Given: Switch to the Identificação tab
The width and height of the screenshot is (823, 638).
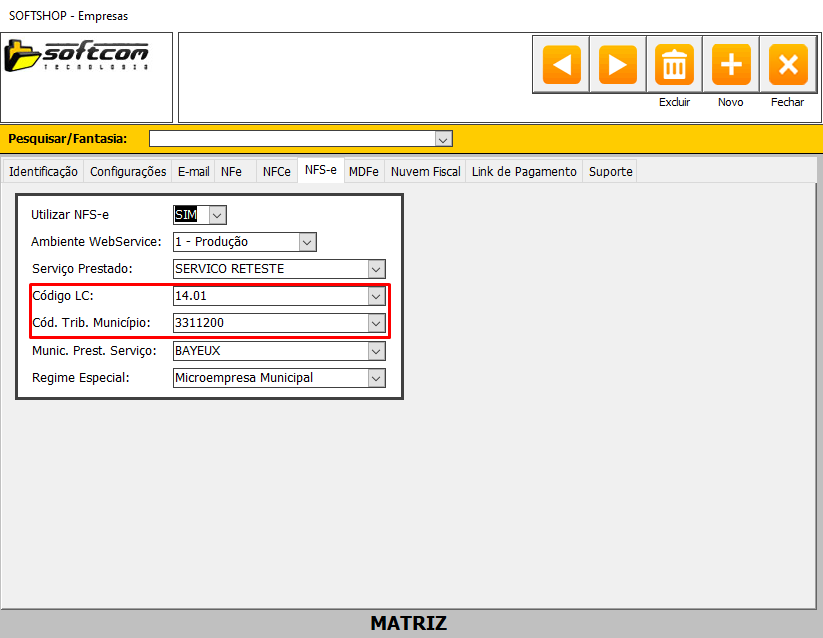Looking at the screenshot, I should point(43,172).
